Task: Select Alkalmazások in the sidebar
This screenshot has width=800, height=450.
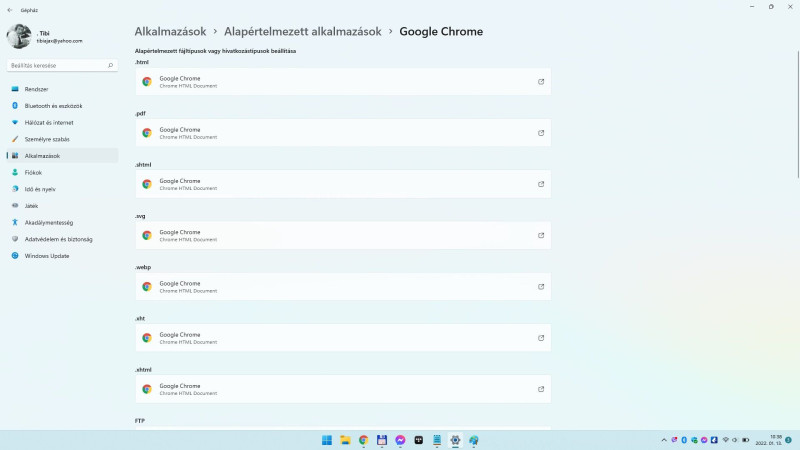Action: click(62, 156)
